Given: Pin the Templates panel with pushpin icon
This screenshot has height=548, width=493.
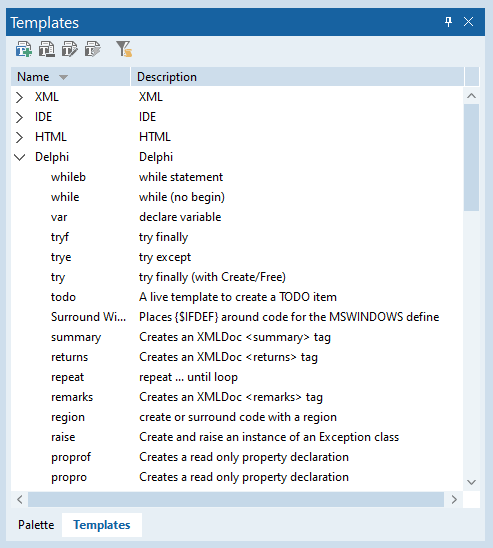Looking at the screenshot, I should 449,22.
